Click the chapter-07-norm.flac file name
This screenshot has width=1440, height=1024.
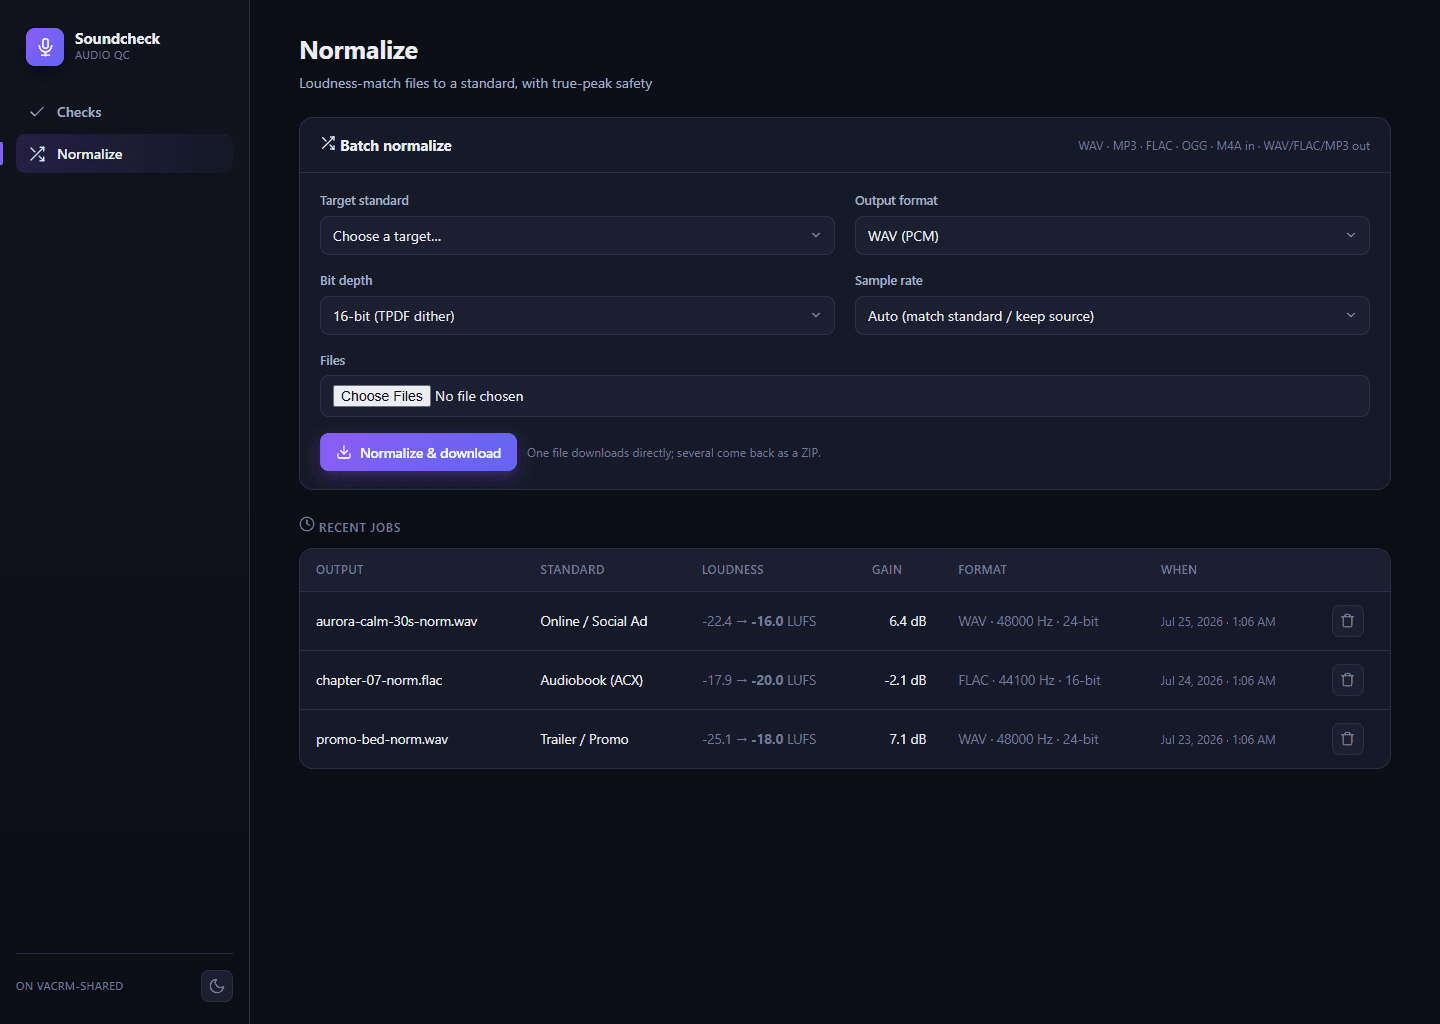tap(379, 680)
